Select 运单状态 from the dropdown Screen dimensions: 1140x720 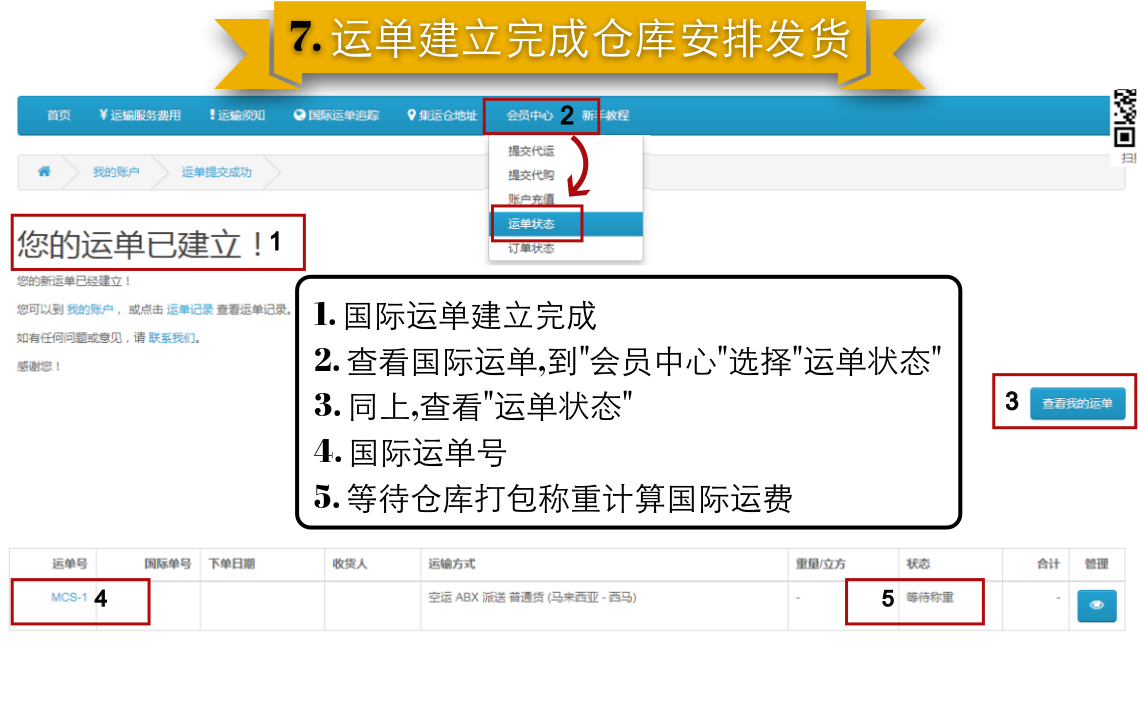[x=531, y=224]
